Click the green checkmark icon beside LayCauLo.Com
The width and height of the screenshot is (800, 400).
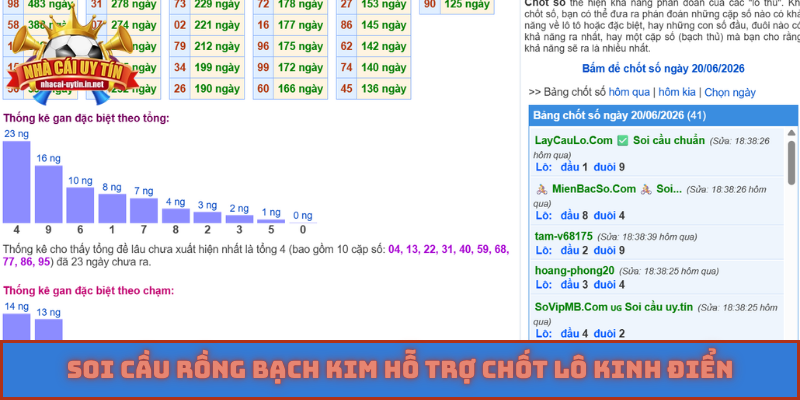[622, 141]
